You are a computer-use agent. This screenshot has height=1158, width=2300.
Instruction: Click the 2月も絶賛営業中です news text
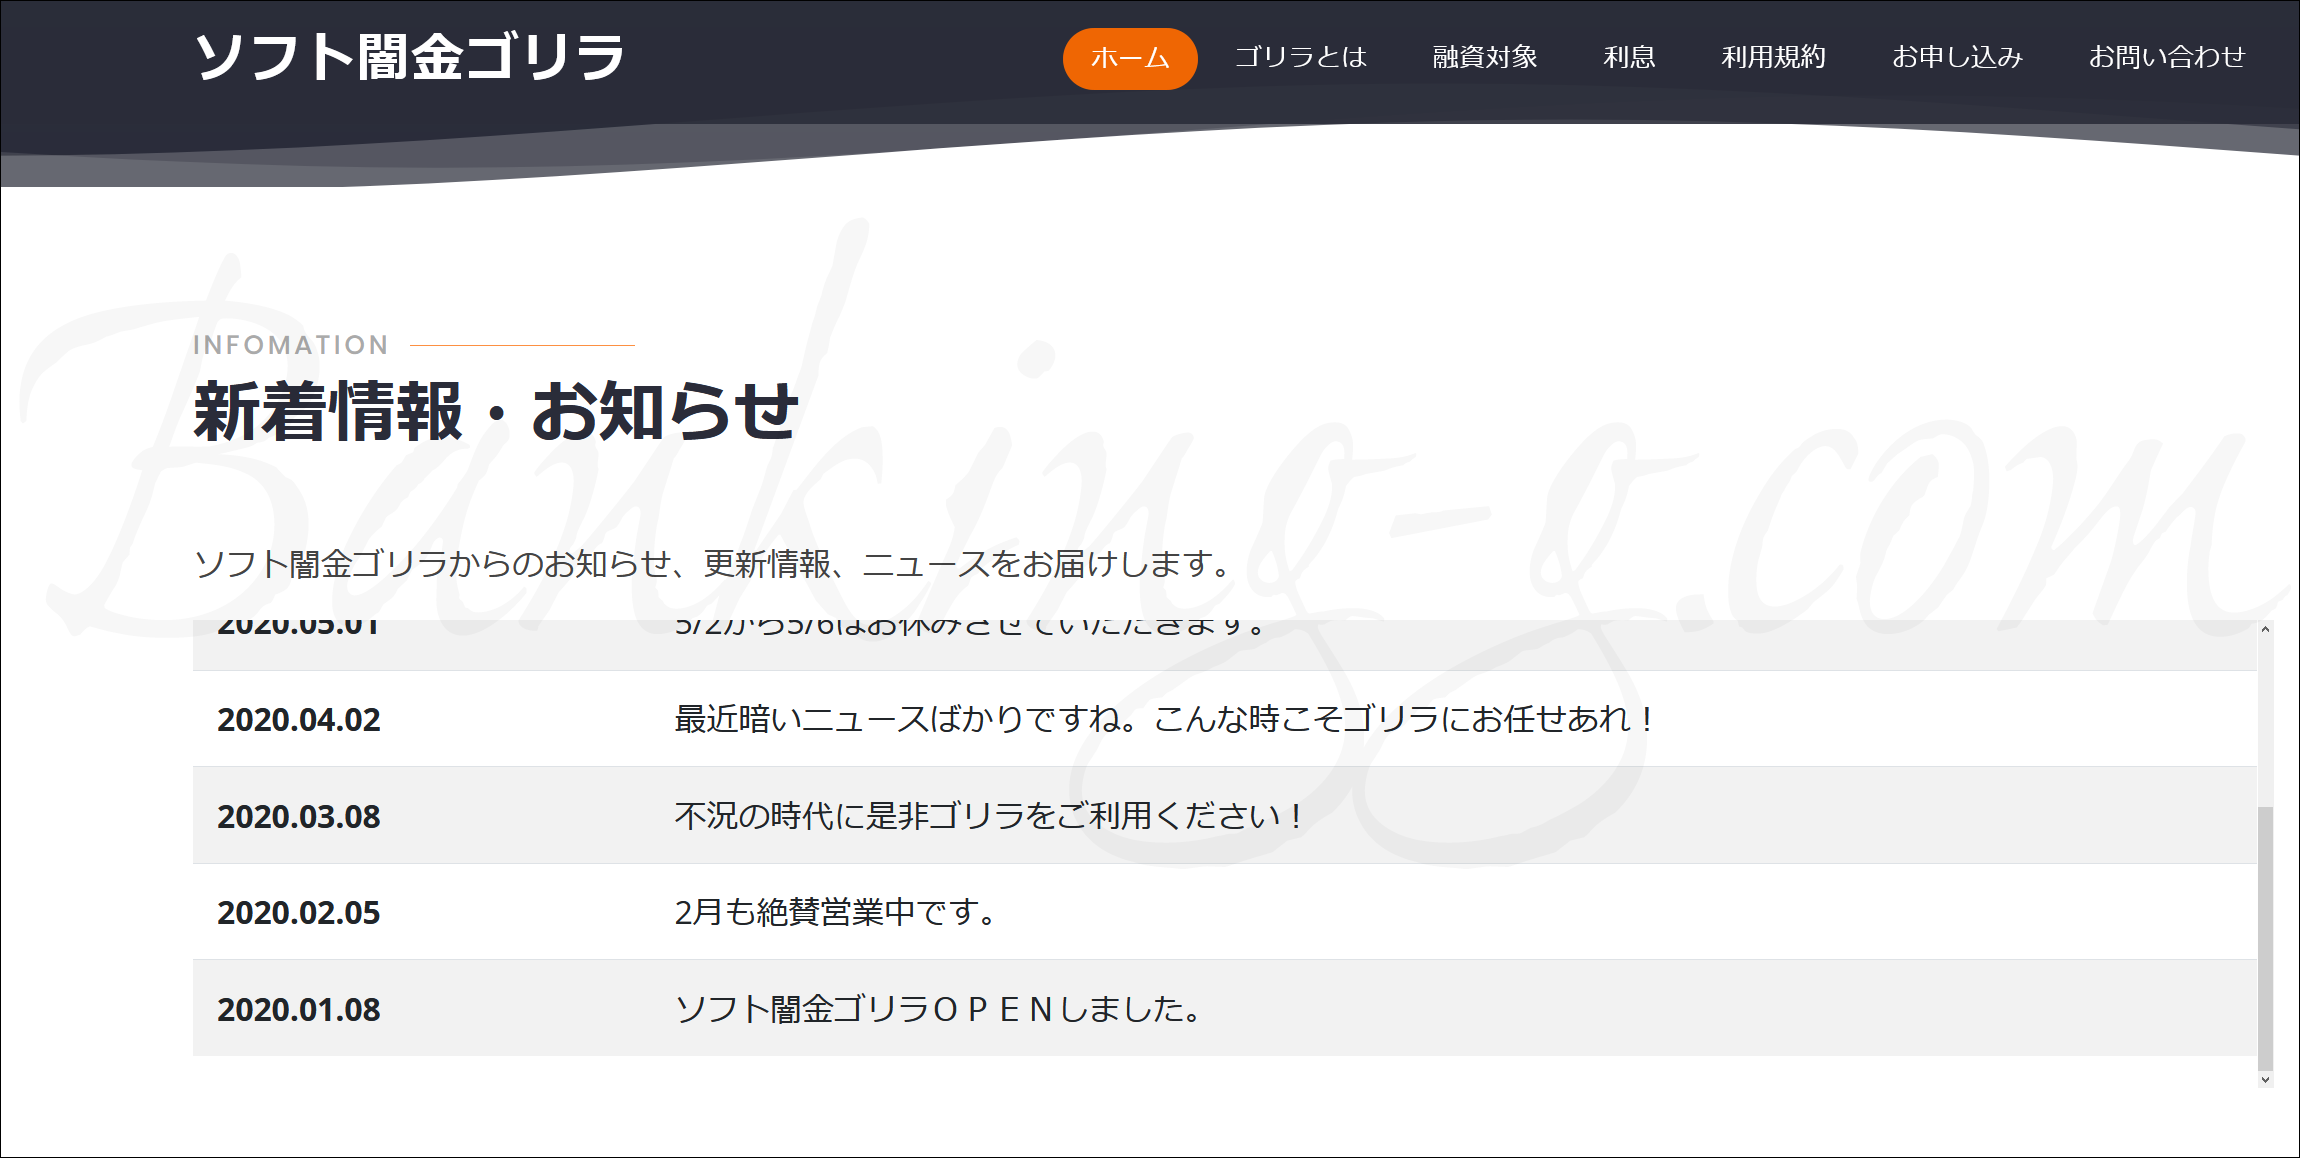point(835,912)
